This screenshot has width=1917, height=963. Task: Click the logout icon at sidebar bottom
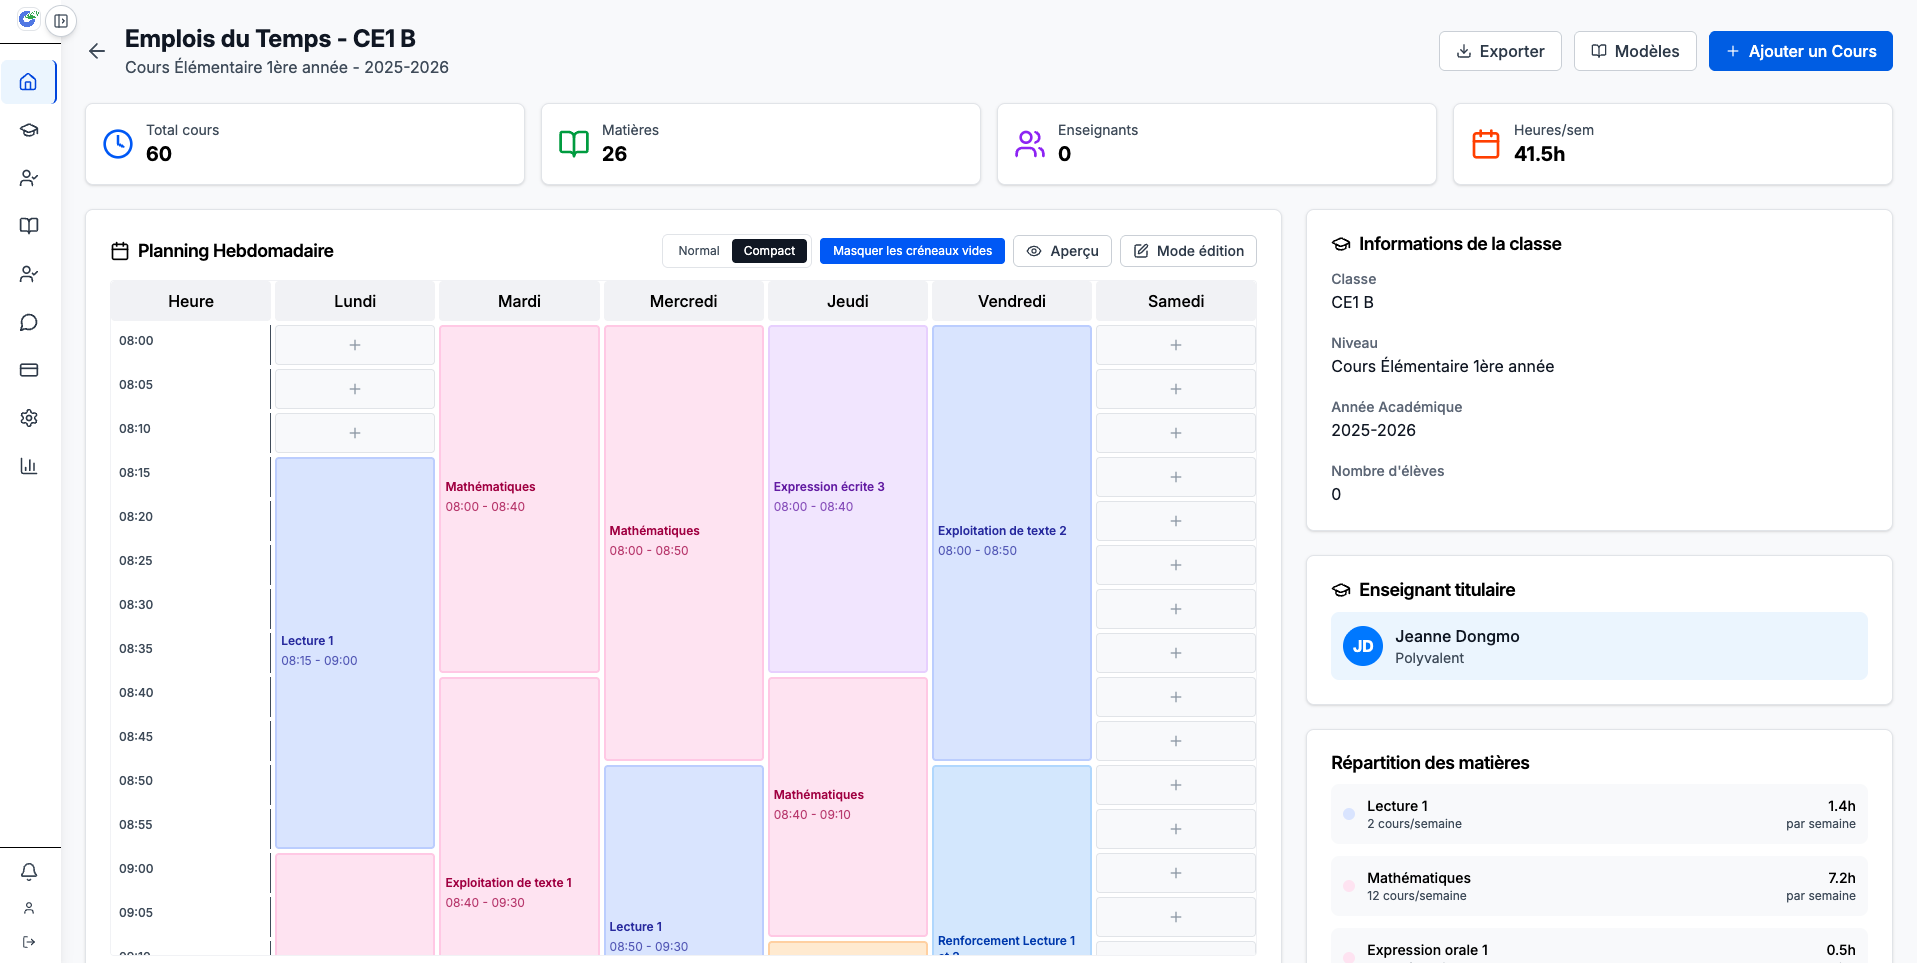point(28,942)
